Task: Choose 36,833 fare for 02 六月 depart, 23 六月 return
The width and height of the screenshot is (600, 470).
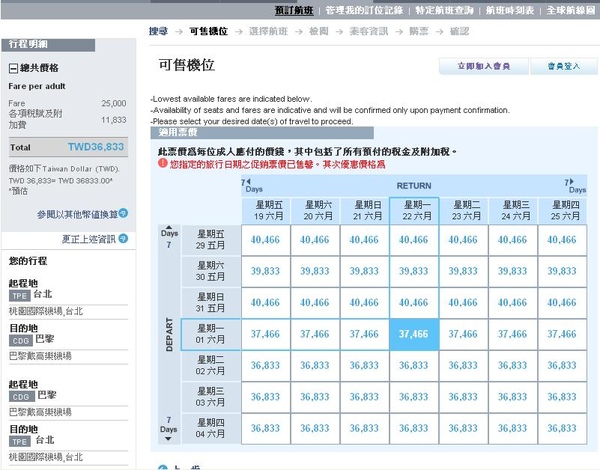Action: [464, 366]
